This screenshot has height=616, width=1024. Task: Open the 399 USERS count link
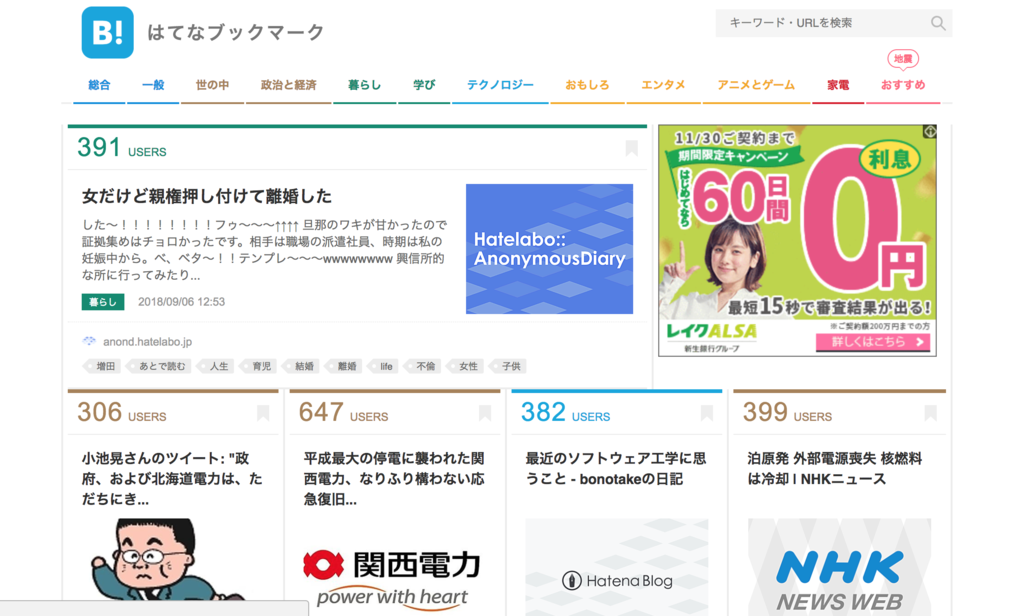(787, 413)
